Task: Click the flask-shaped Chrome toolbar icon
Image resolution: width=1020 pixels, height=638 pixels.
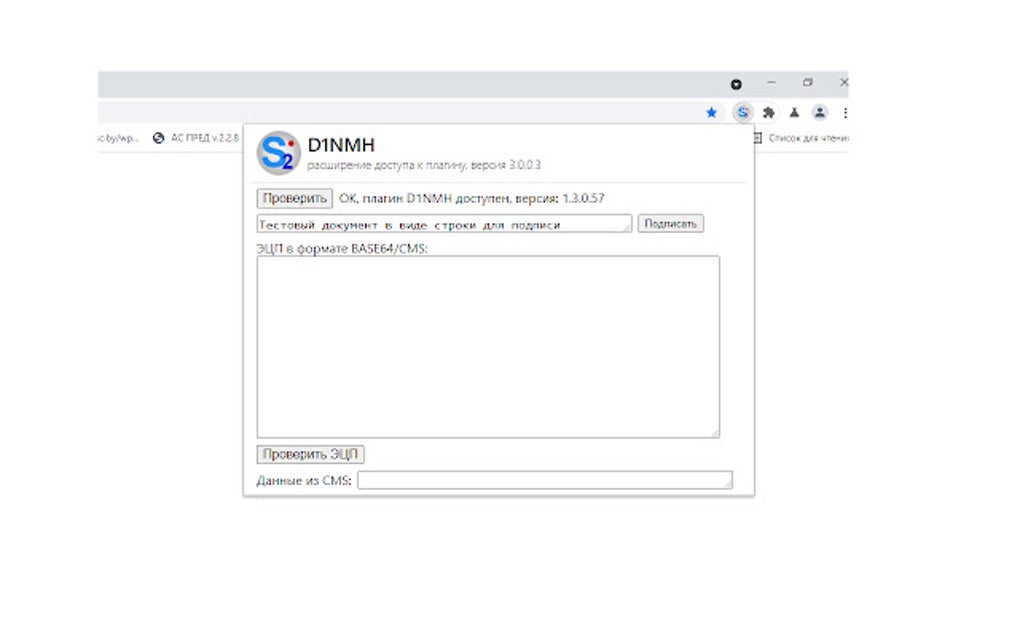Action: click(x=794, y=113)
